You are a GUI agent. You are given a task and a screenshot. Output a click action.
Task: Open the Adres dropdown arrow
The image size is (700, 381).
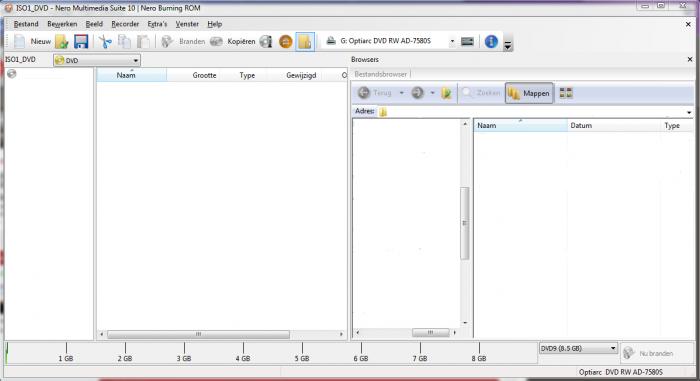pyautogui.click(x=689, y=112)
